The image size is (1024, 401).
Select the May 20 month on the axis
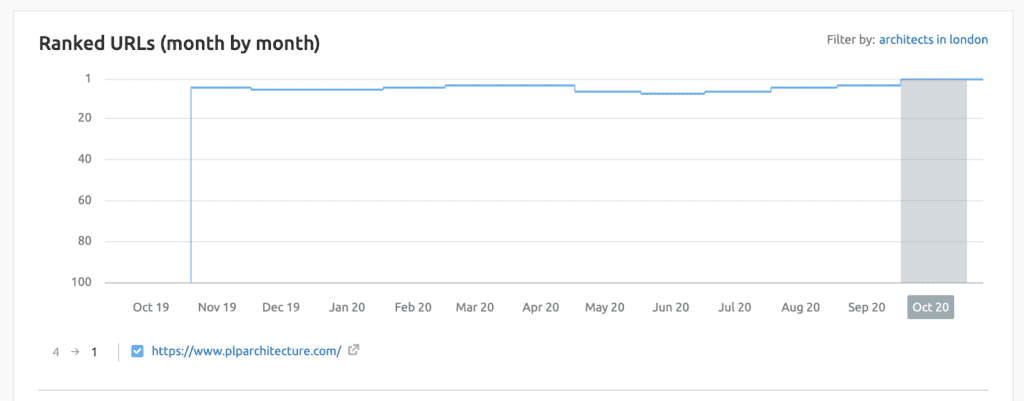[x=605, y=307]
